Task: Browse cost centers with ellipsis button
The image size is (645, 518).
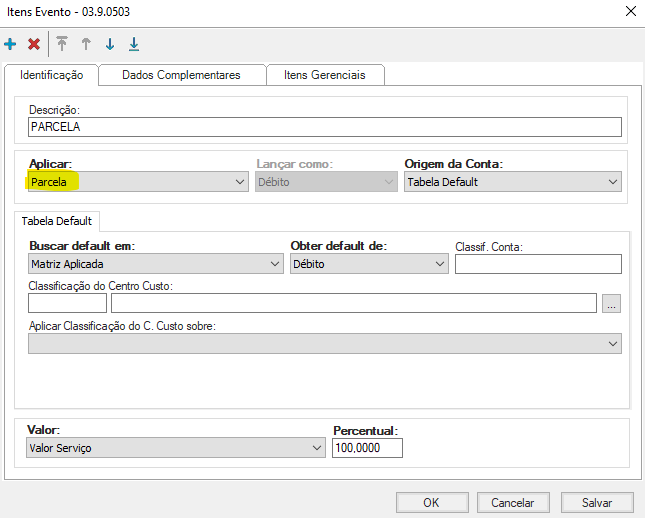Action: tap(611, 304)
